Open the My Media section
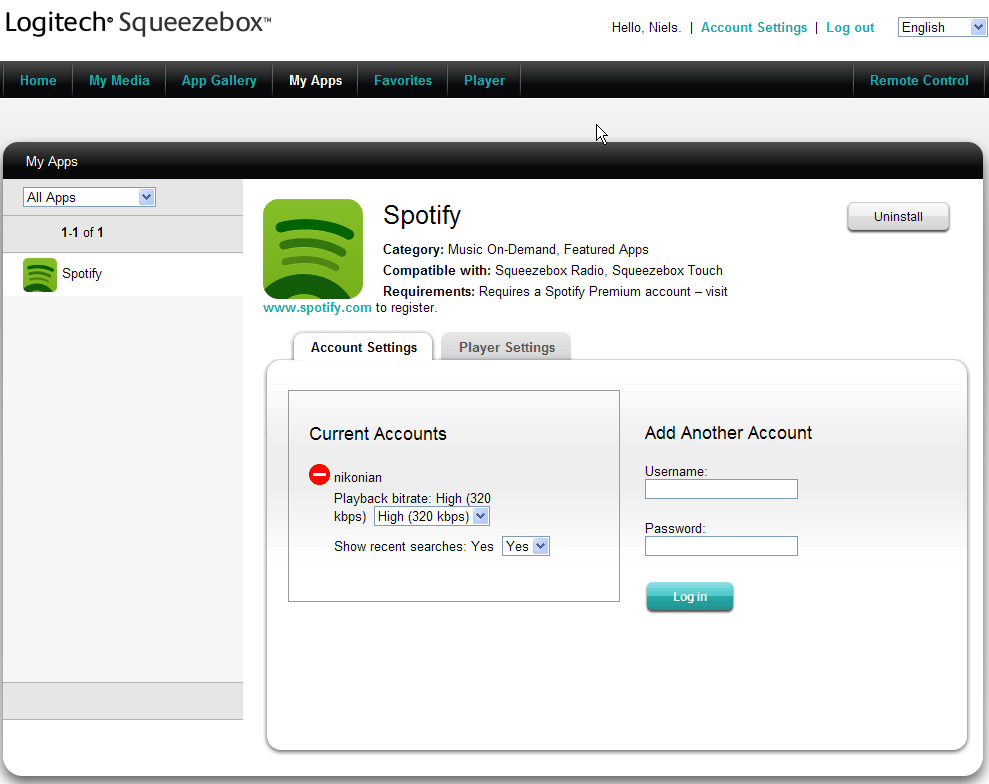Image resolution: width=989 pixels, height=784 pixels. point(119,80)
